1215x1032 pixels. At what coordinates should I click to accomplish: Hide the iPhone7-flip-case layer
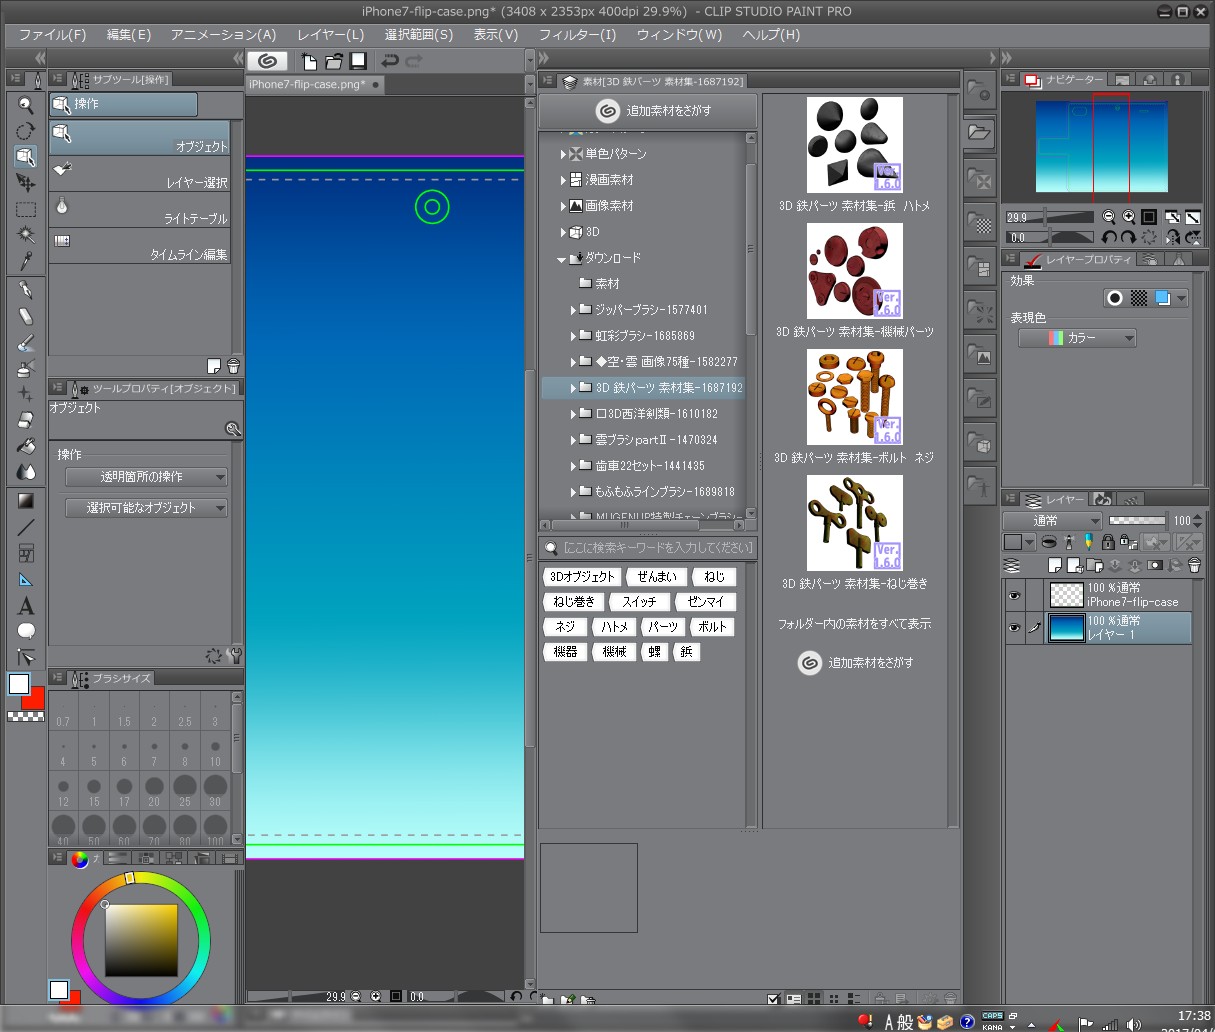1014,595
